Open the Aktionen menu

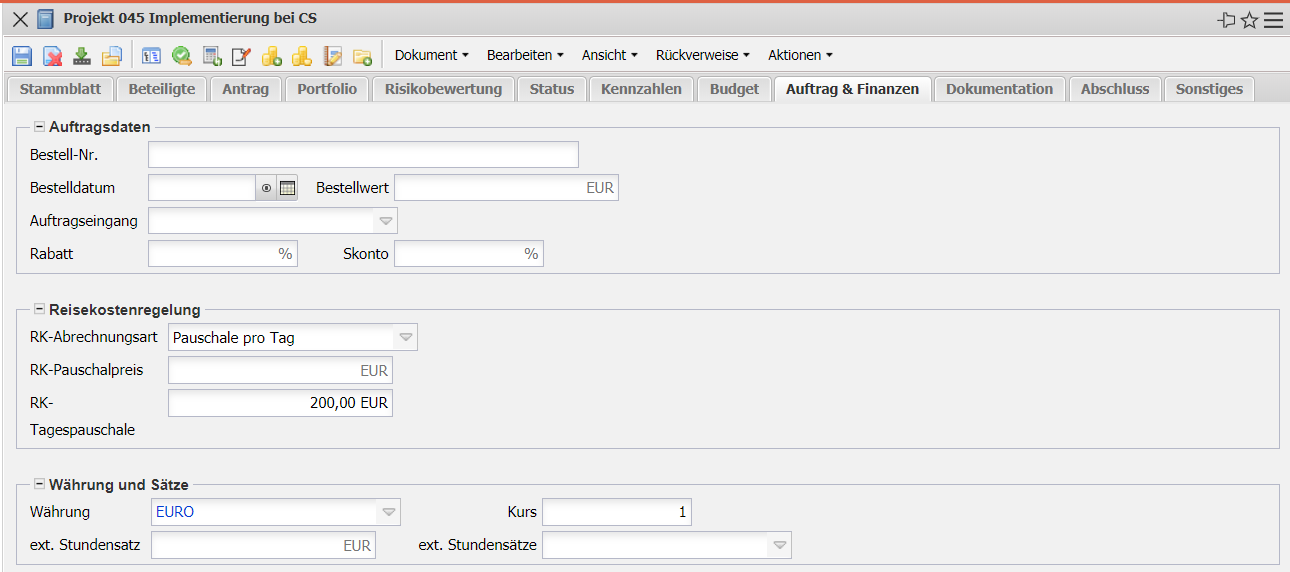(x=800, y=55)
